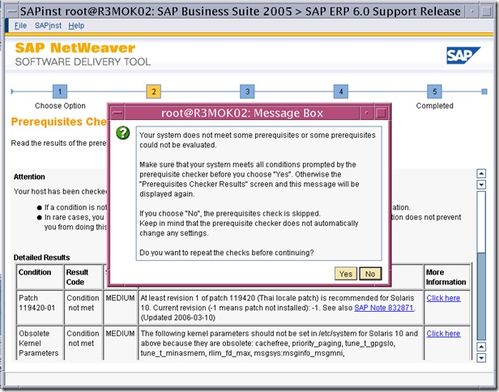Viewport: 499px width, 392px height.
Task: Open the SAPinst menu
Action: pos(48,26)
